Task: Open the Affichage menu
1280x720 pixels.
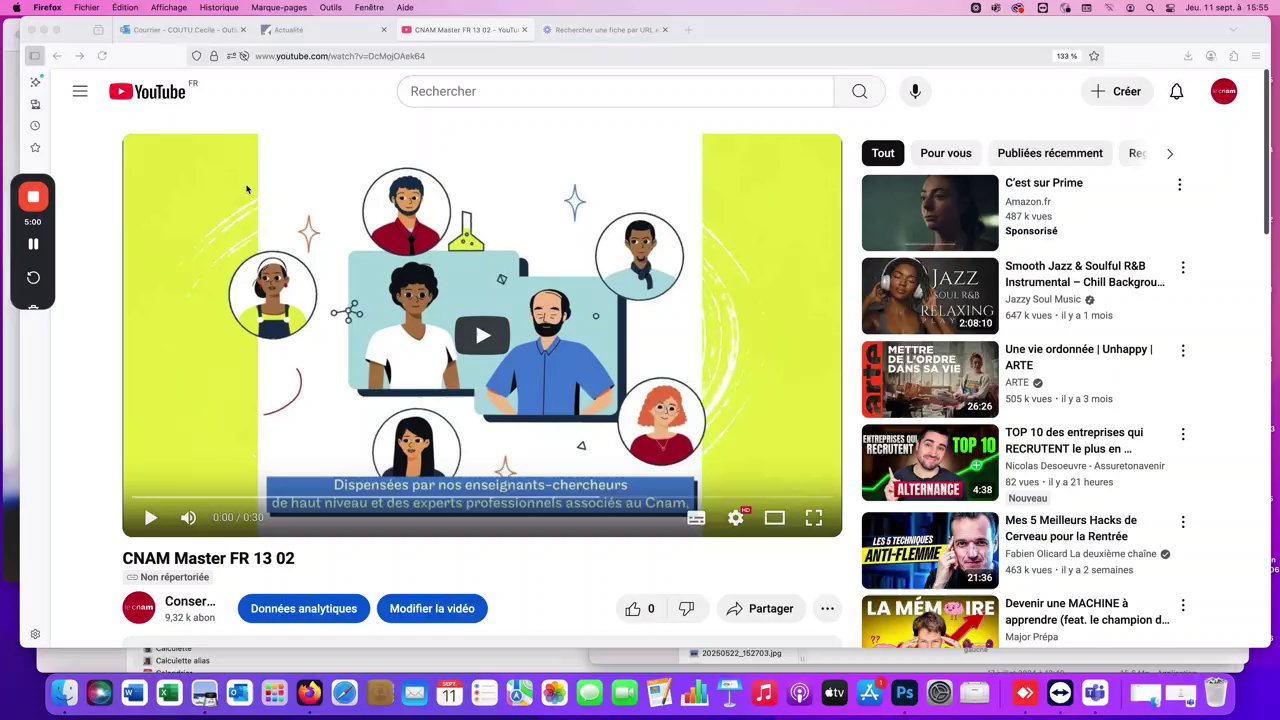Action: click(169, 7)
